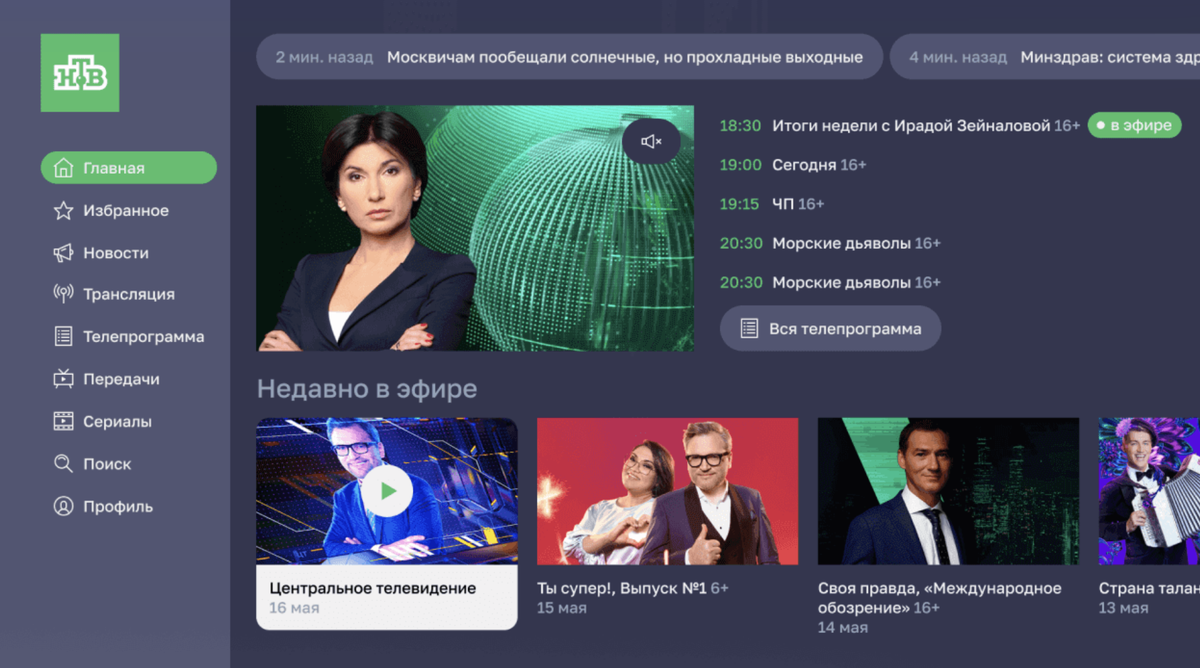Click the film strip icon for Сериалы
The width and height of the screenshot is (1200, 668).
(63, 421)
